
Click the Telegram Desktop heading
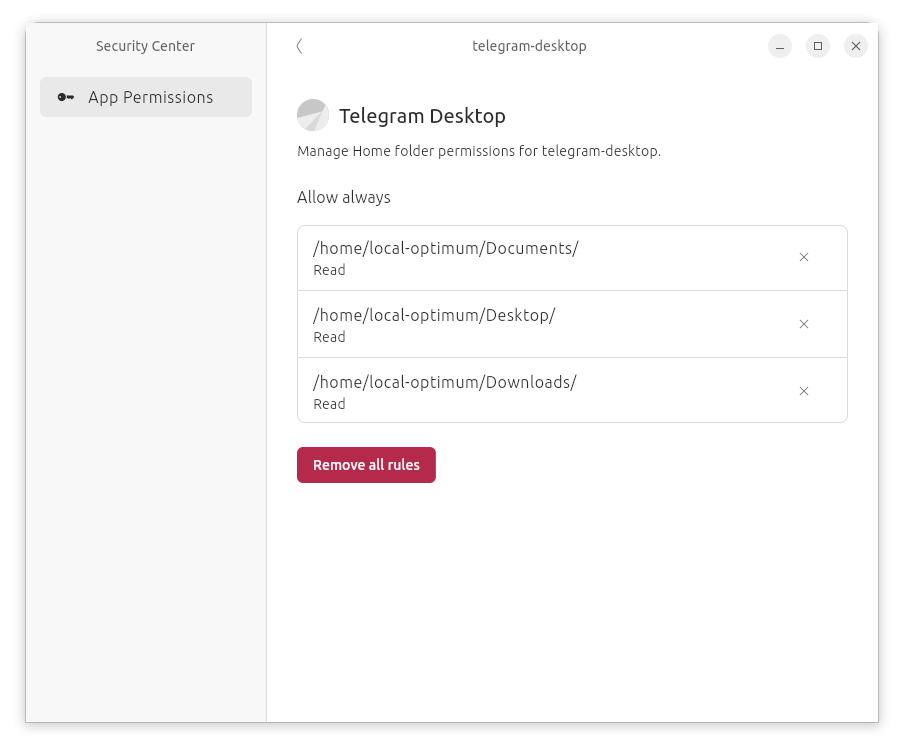(x=422, y=116)
